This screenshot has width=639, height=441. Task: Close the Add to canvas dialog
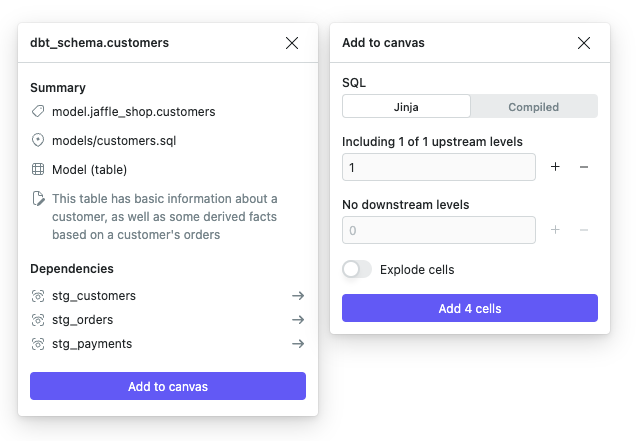pyautogui.click(x=584, y=43)
